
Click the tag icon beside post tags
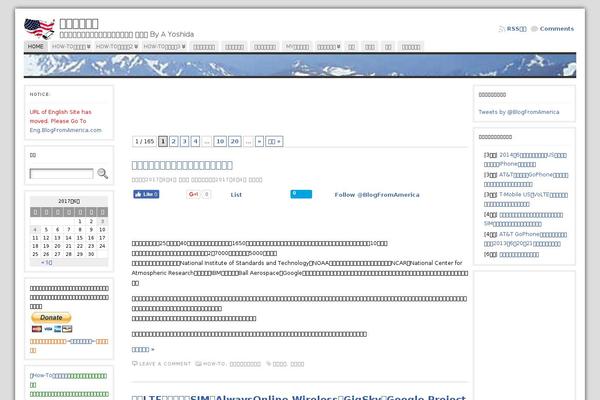[269, 364]
